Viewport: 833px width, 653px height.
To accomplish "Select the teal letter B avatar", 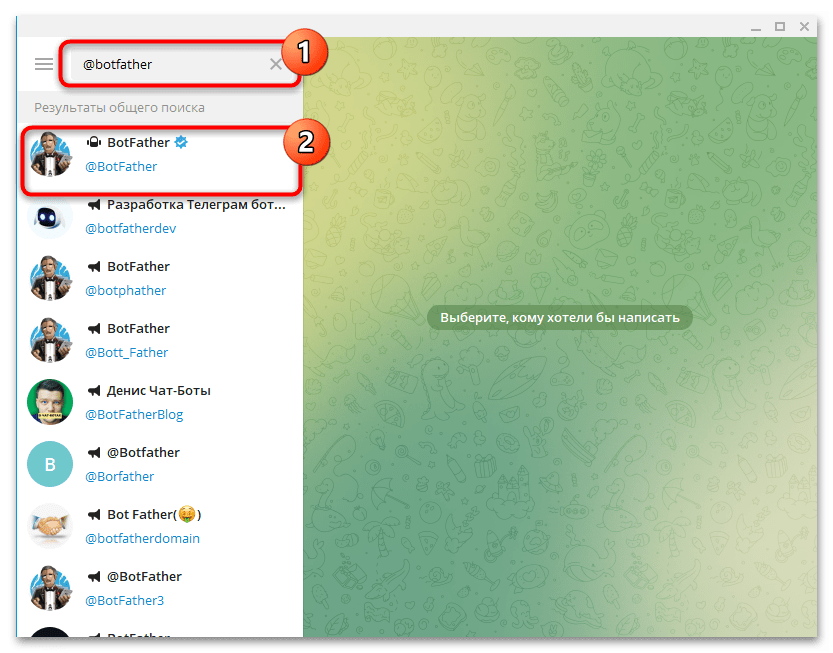I will tap(50, 464).
